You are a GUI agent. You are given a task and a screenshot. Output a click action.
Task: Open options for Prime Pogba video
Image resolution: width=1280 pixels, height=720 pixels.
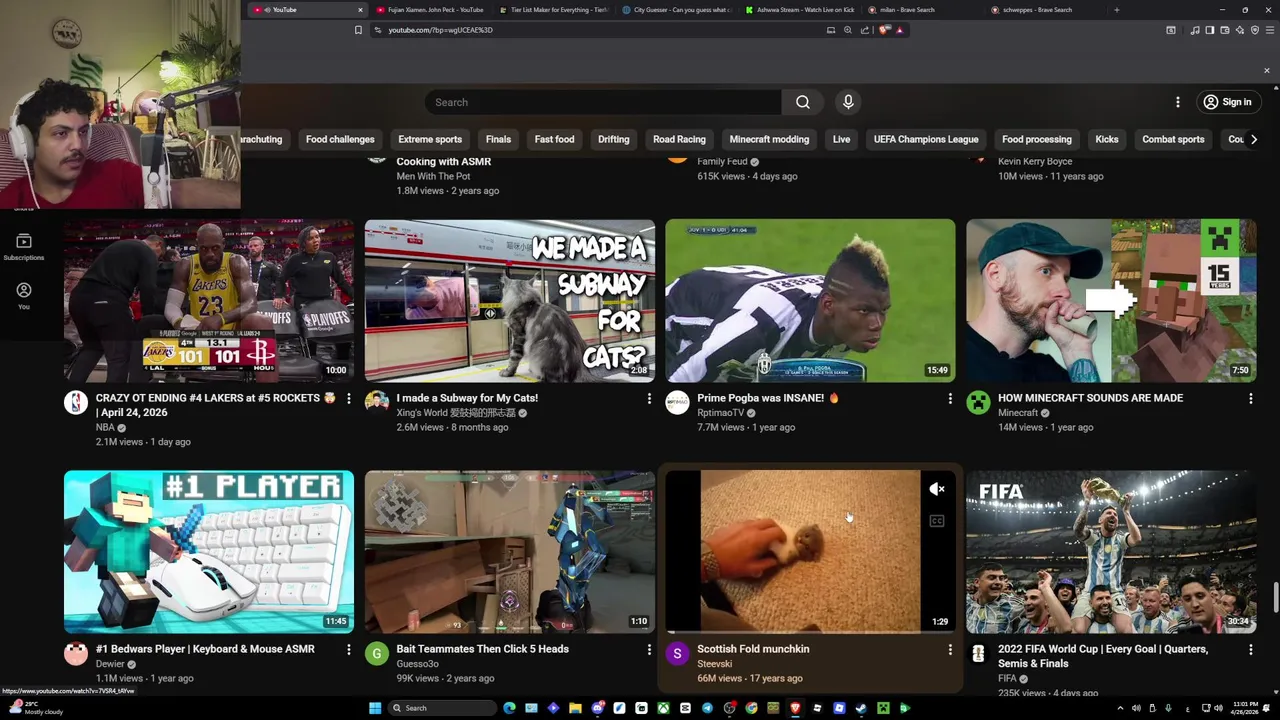point(949,398)
